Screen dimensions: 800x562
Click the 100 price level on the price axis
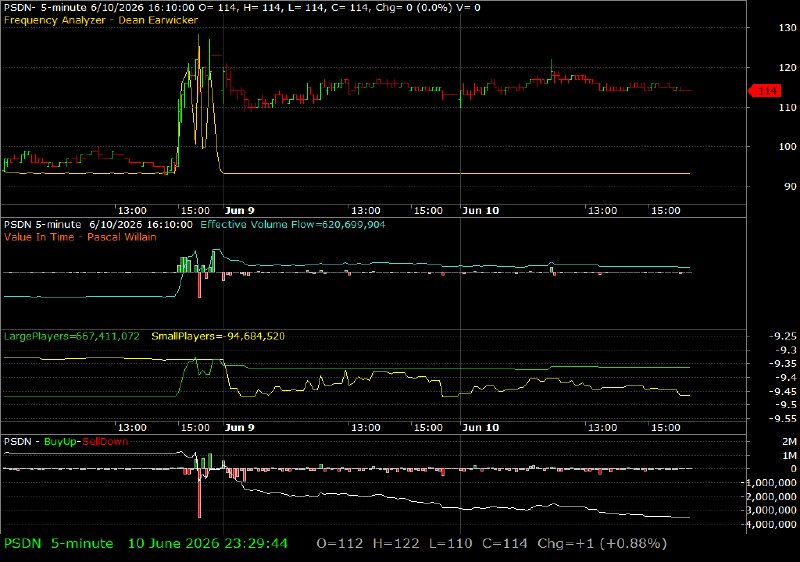(x=787, y=146)
